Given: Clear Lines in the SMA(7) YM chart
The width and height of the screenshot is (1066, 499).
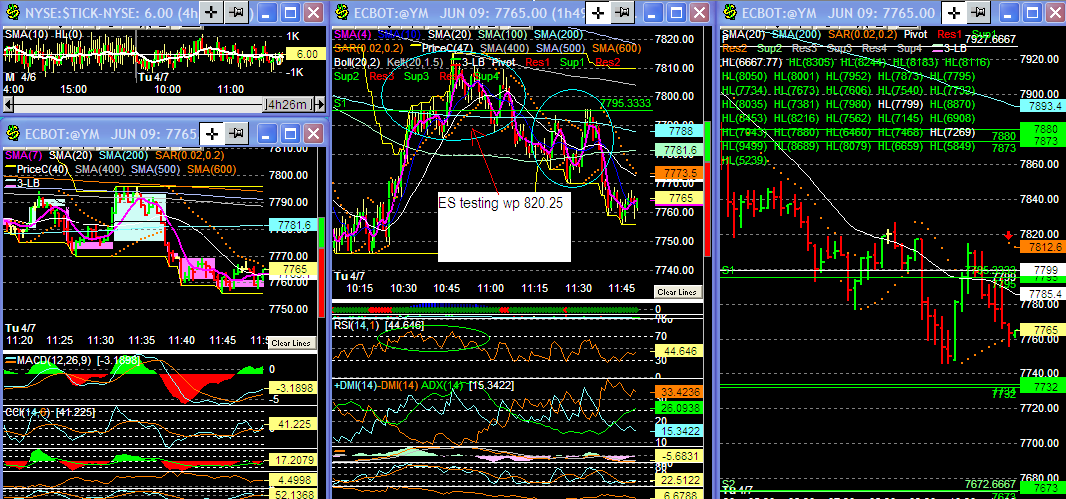Looking at the screenshot, I should coord(291,343).
